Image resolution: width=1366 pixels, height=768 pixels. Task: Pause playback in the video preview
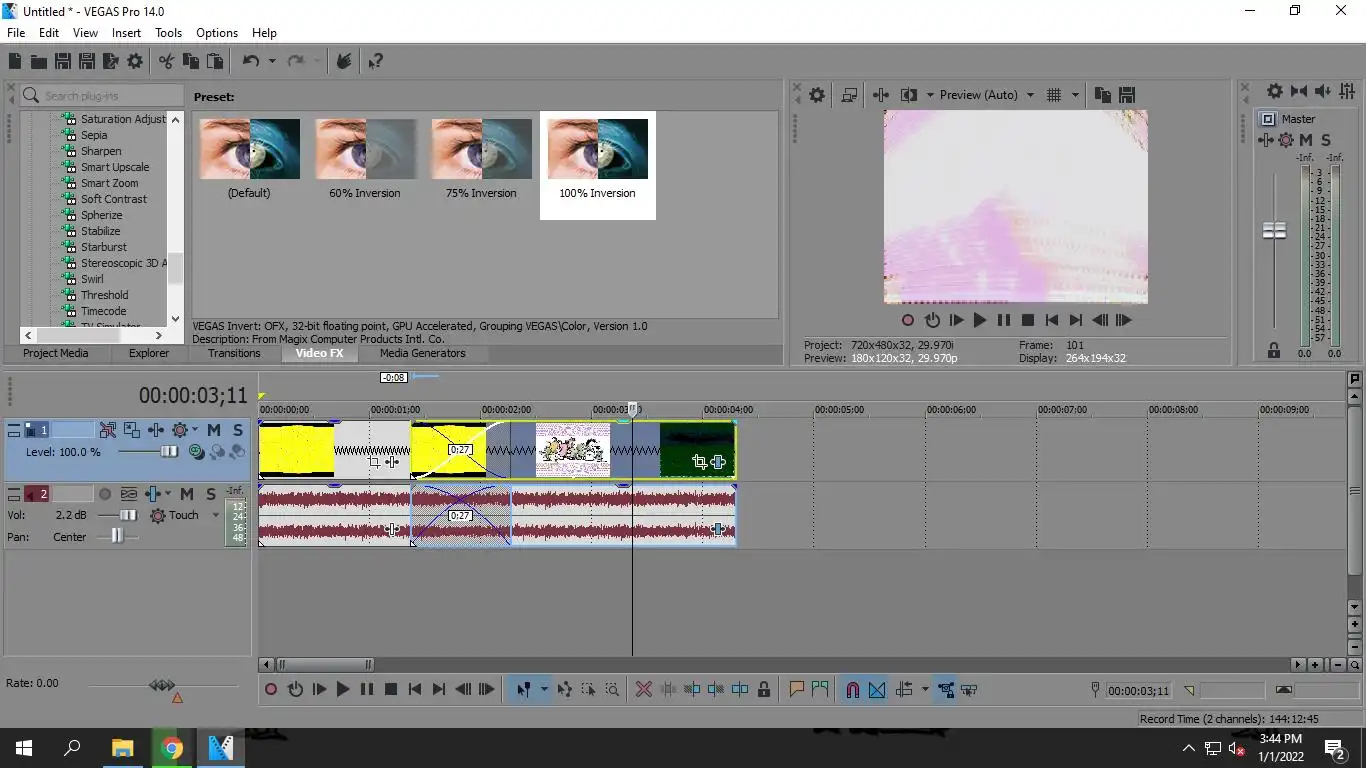1003,320
